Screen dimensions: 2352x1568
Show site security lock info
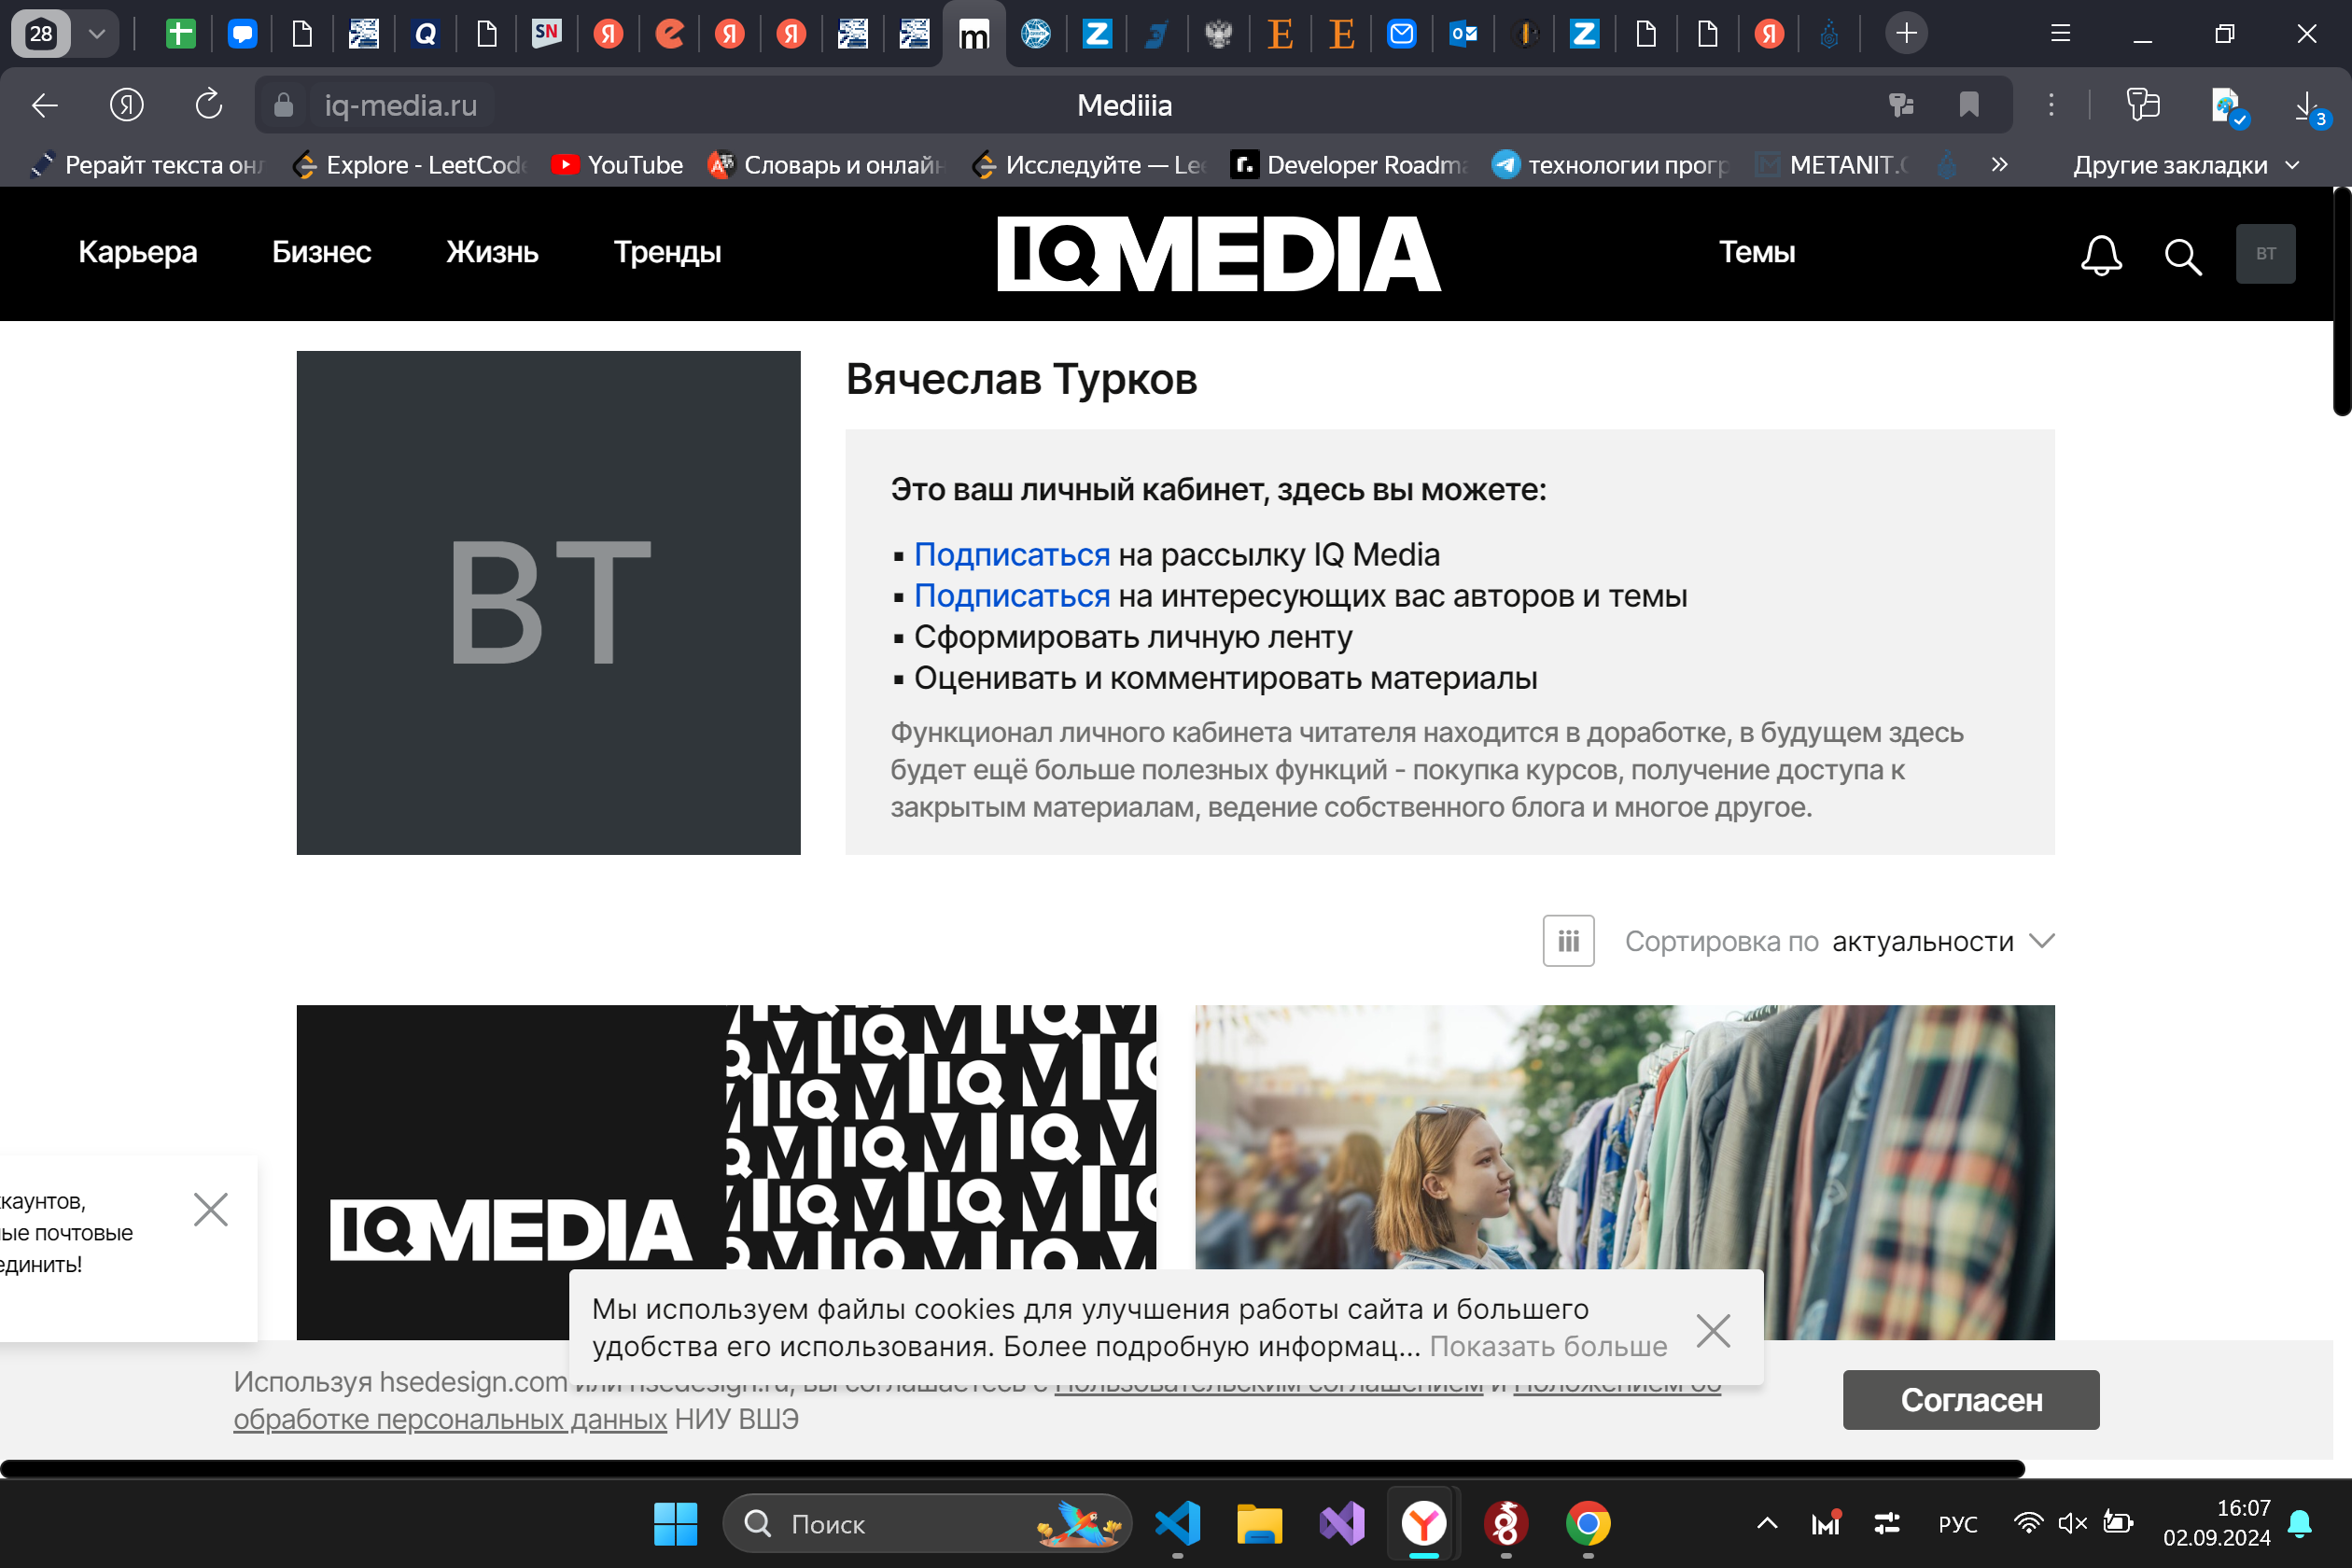[x=284, y=105]
